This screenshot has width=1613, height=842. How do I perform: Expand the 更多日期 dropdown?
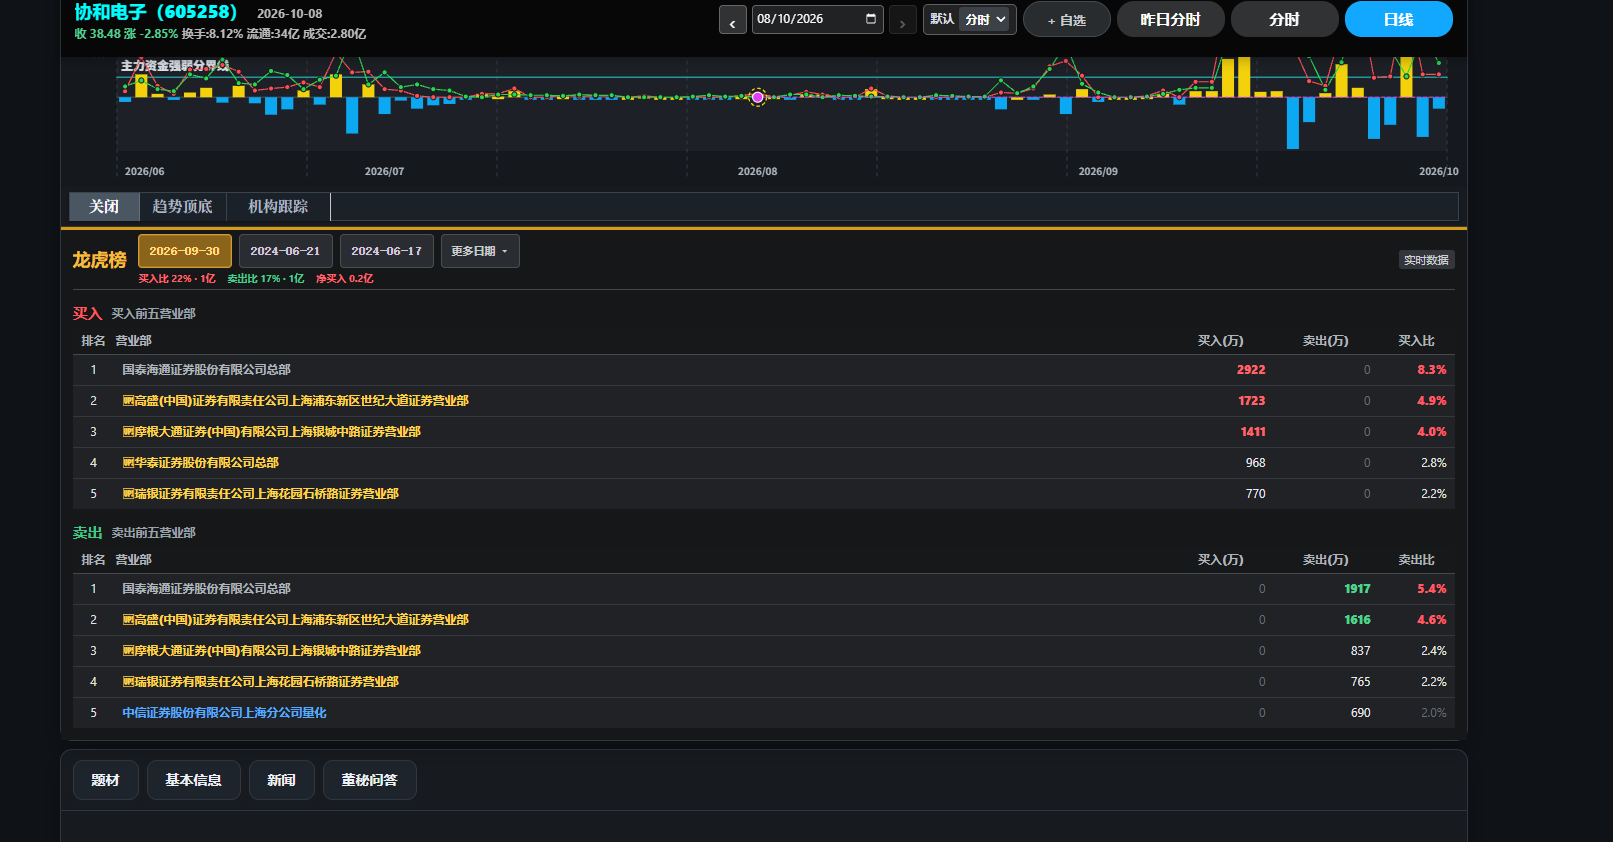click(x=480, y=251)
